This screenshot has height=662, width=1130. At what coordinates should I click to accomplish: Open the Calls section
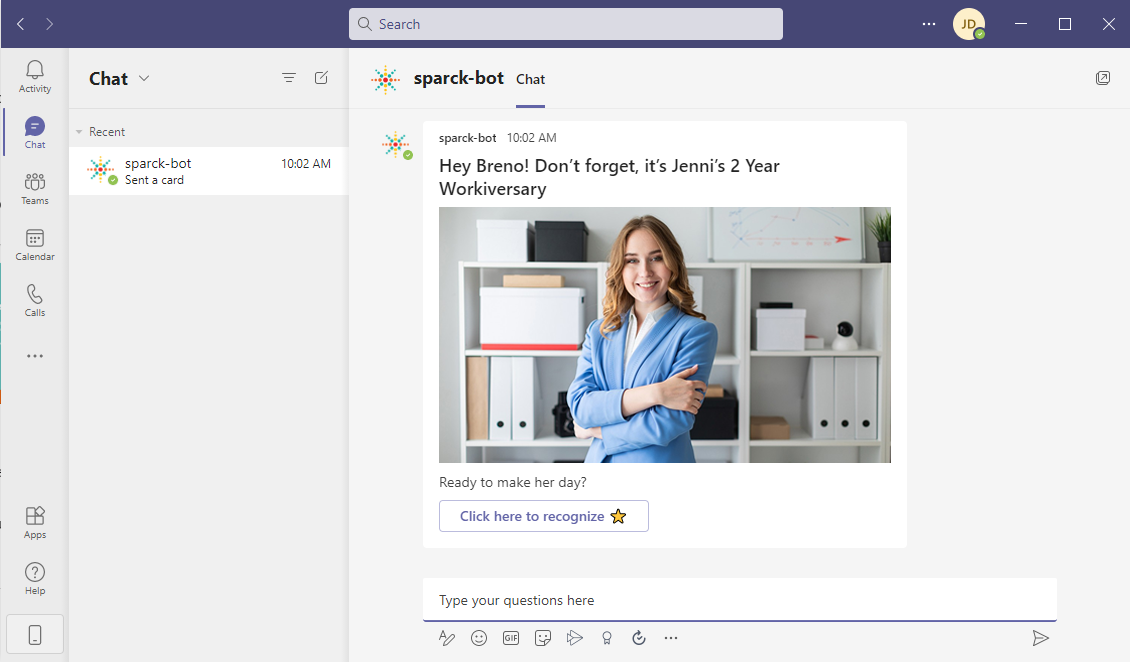(x=35, y=300)
